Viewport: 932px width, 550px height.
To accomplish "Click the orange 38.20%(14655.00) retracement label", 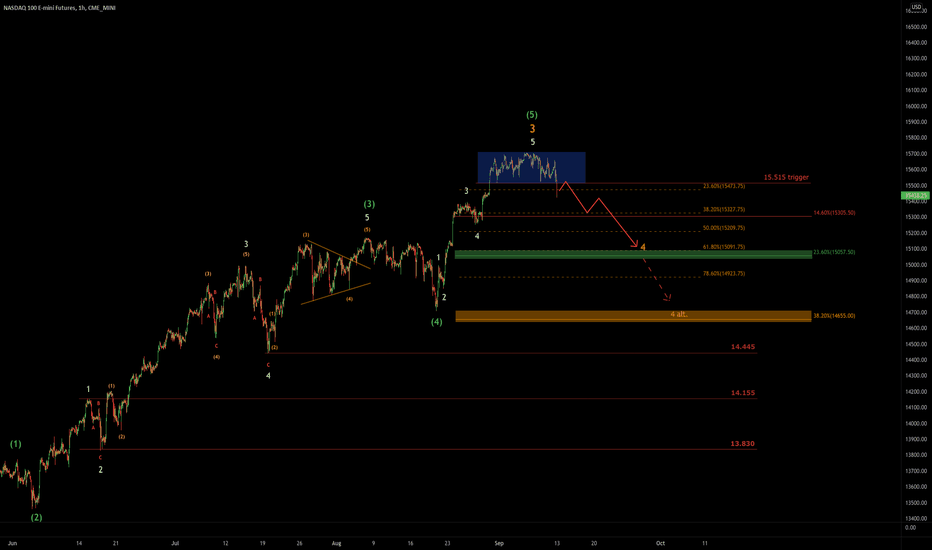I will point(835,316).
